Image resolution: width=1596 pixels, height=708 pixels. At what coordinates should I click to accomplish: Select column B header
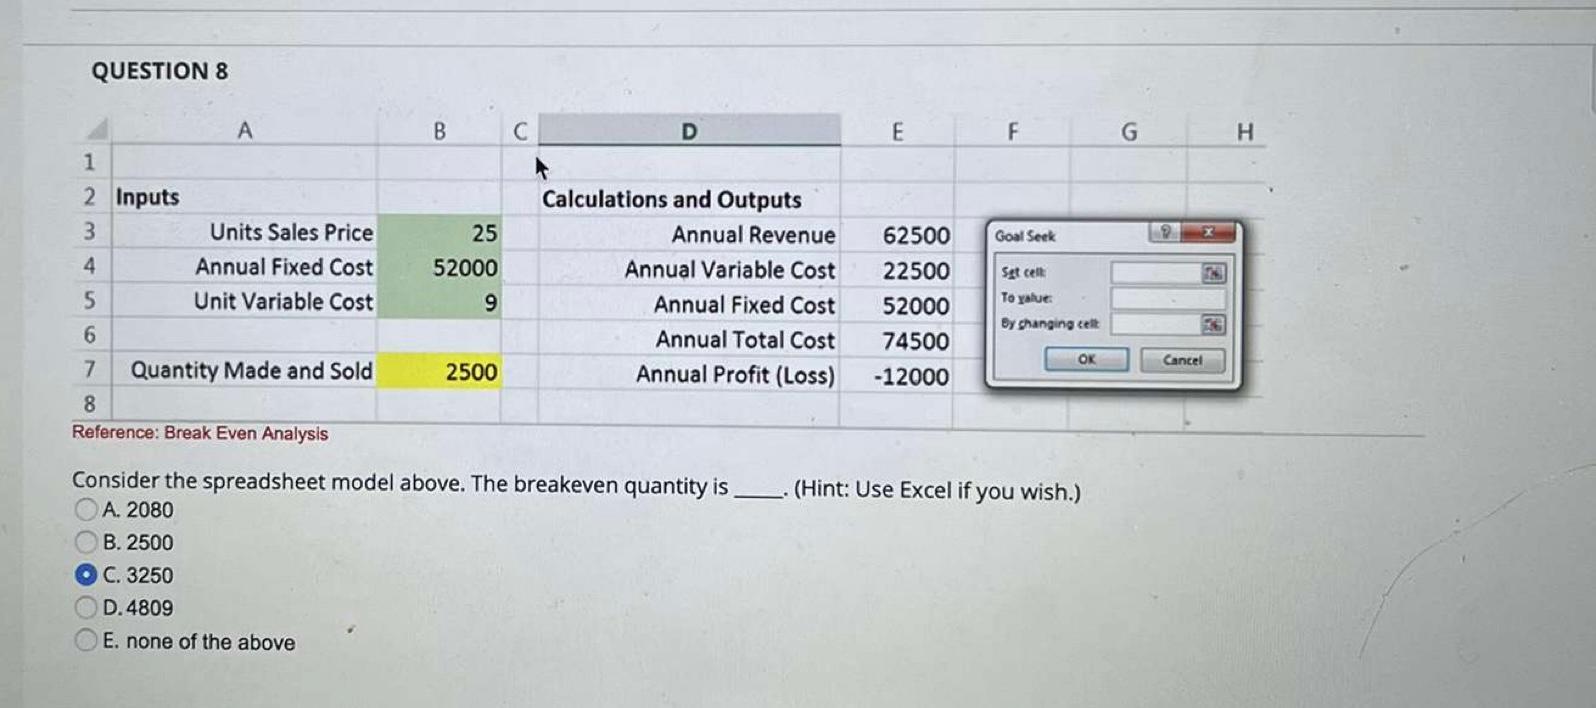[x=439, y=131]
